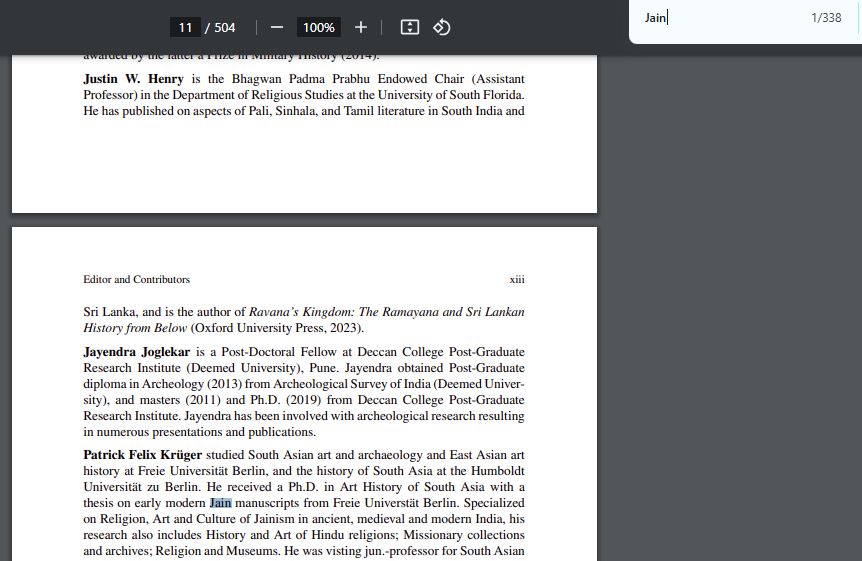Click the highlighted "Jain" search result
The image size is (862, 561).
point(220,503)
